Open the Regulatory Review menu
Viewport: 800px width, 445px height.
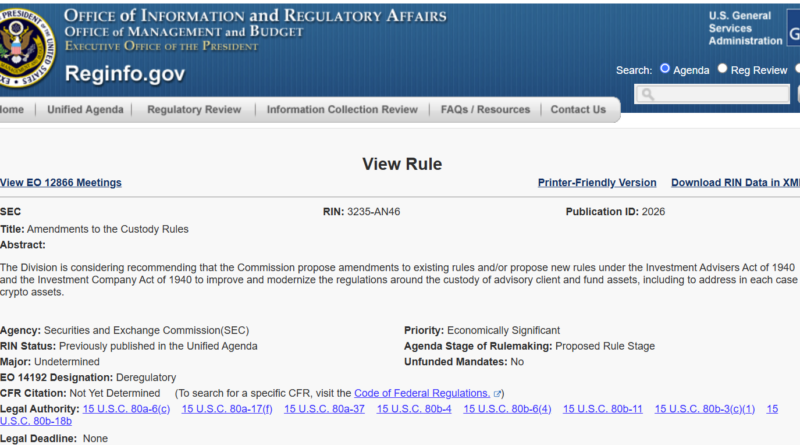pyautogui.click(x=194, y=110)
